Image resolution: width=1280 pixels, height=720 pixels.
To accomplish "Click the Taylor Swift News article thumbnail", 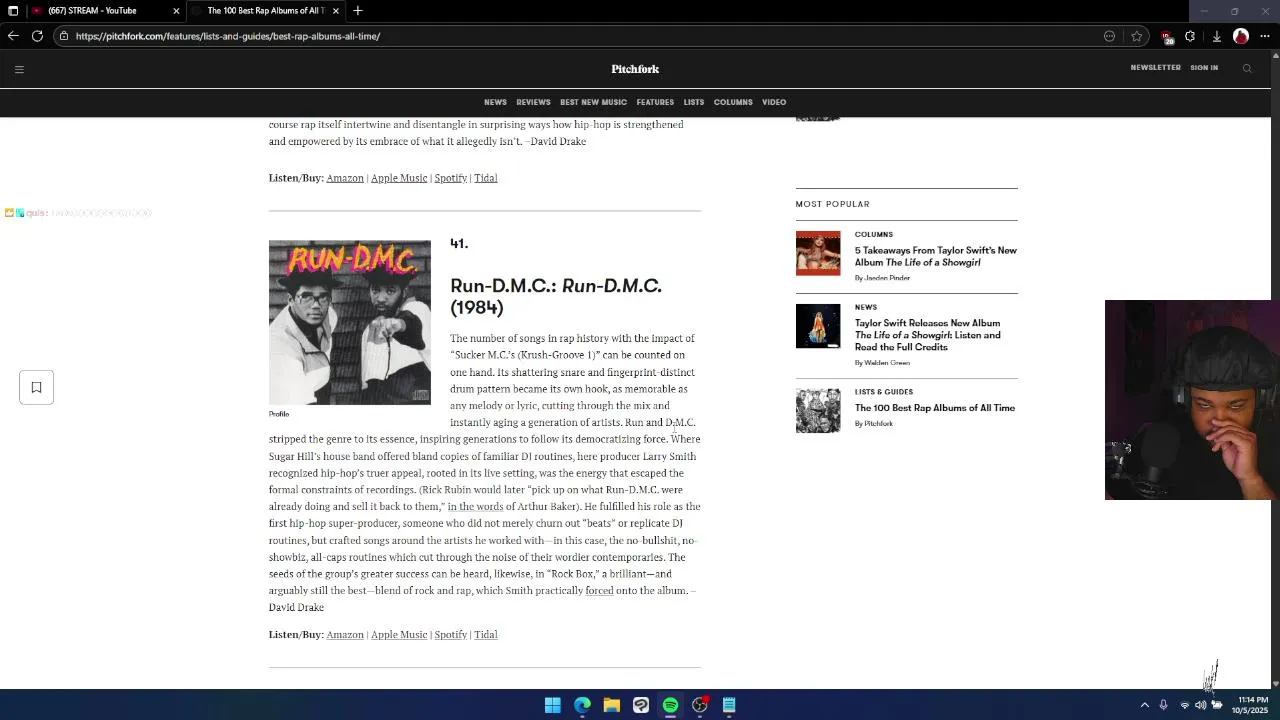I will tap(818, 326).
